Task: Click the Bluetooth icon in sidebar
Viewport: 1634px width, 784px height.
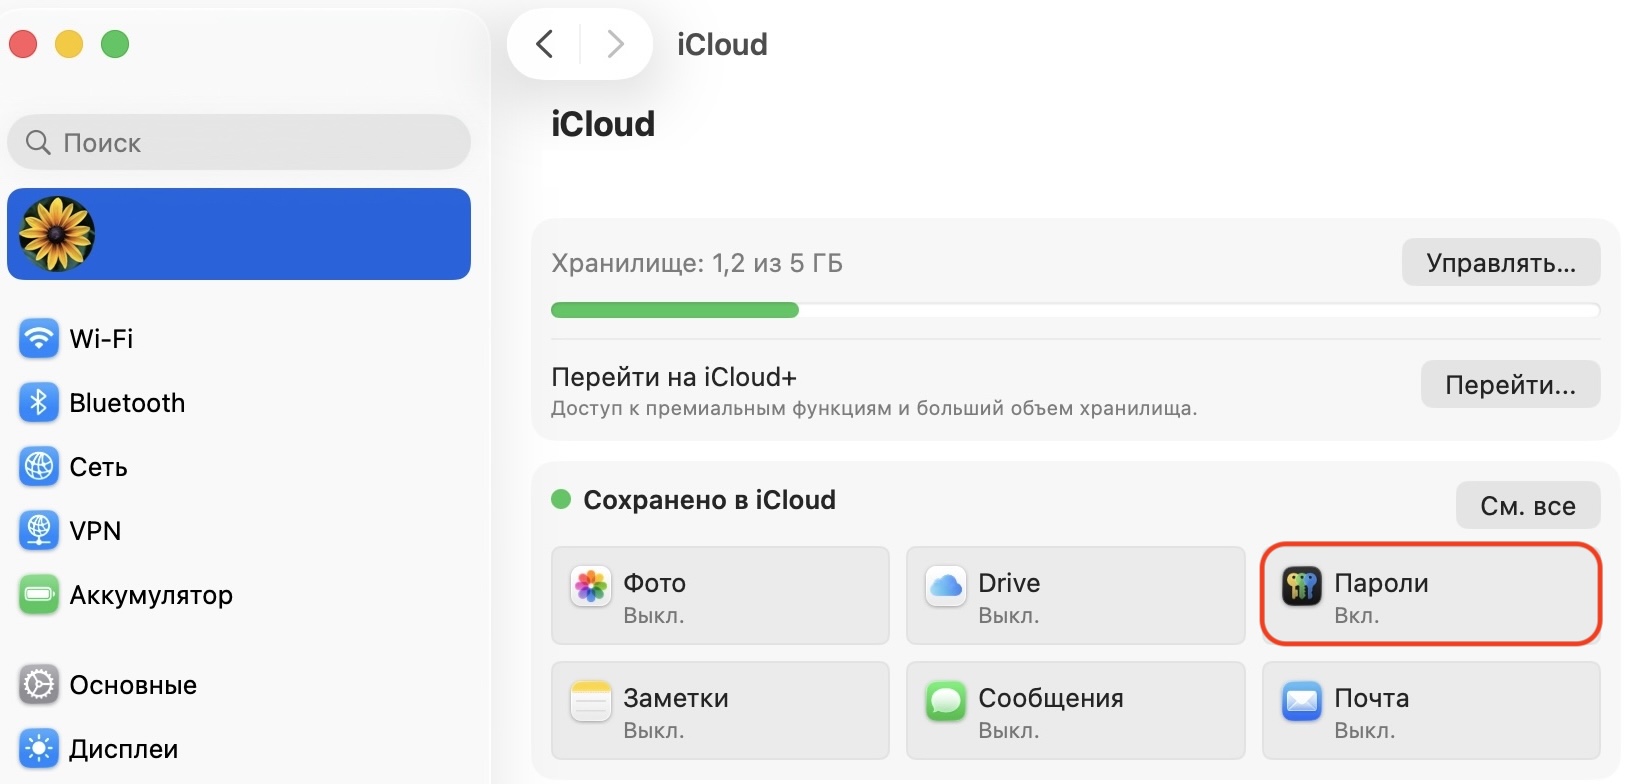Action: click(x=39, y=403)
